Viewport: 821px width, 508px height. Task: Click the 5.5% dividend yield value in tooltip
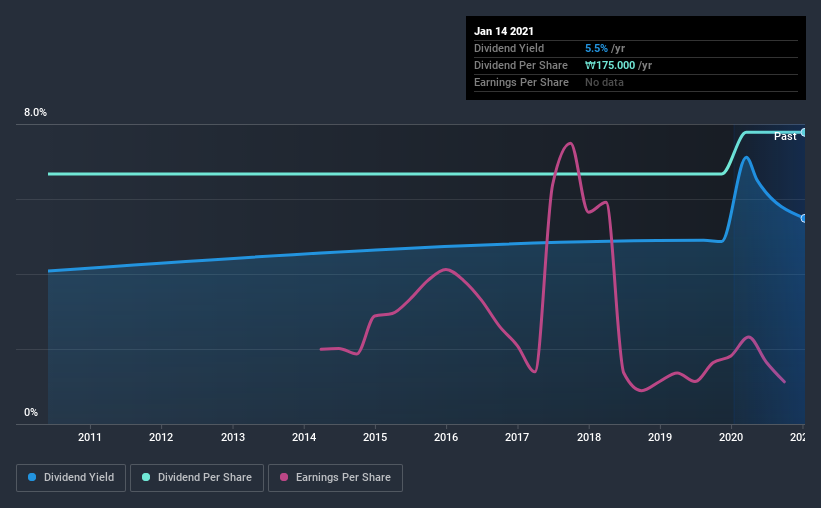click(596, 49)
